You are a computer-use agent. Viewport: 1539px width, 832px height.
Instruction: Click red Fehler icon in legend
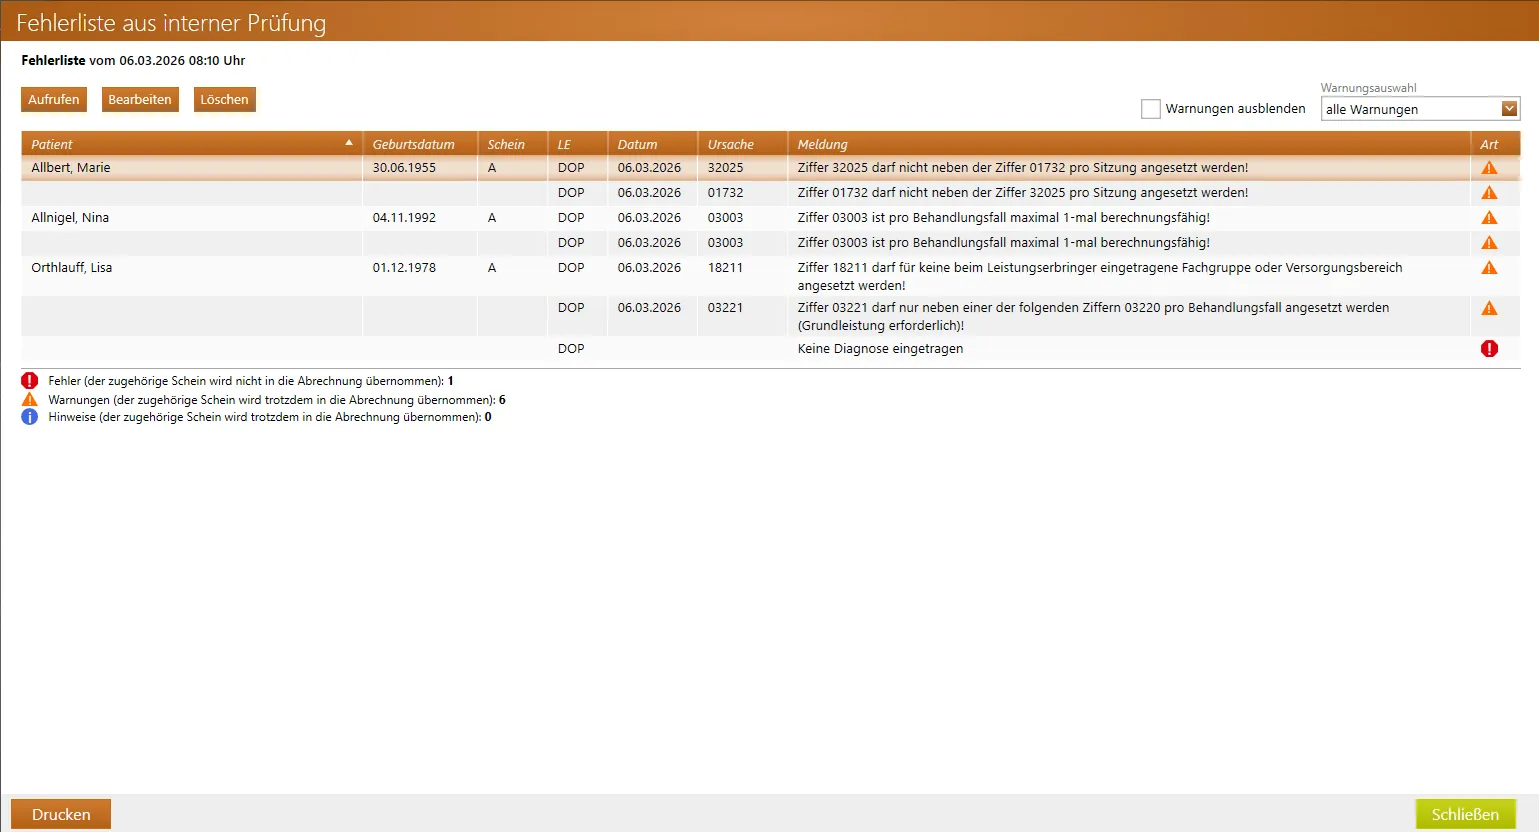pyautogui.click(x=30, y=381)
